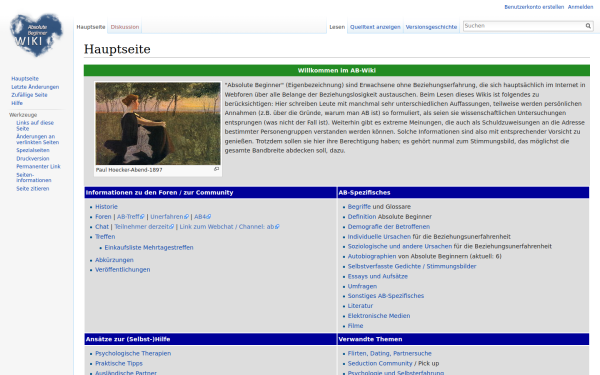Open Soziologische und andere Ursachen
600x375 pixels.
click(x=400, y=246)
